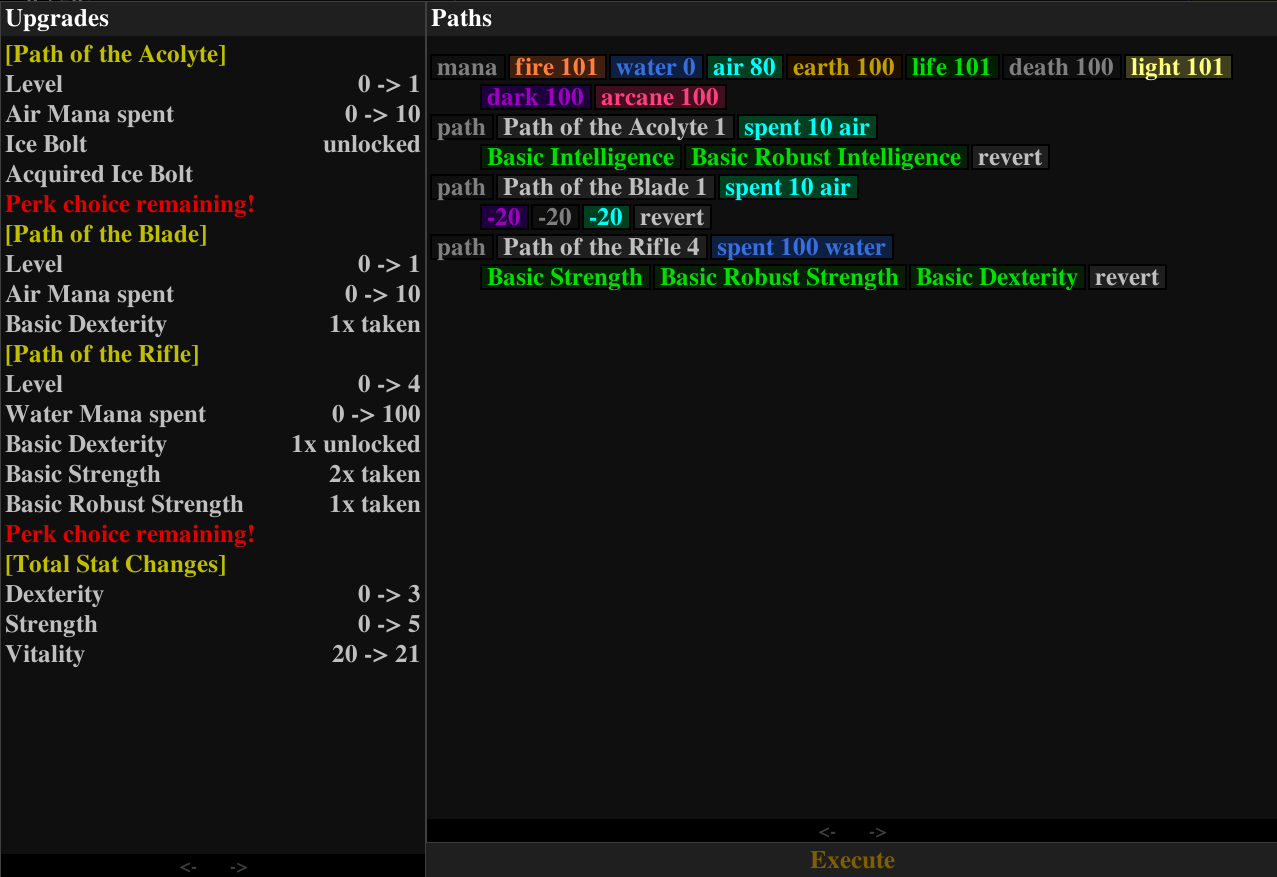Click the Path of the Blade 1 button
The image size is (1277, 877).
coord(605,187)
